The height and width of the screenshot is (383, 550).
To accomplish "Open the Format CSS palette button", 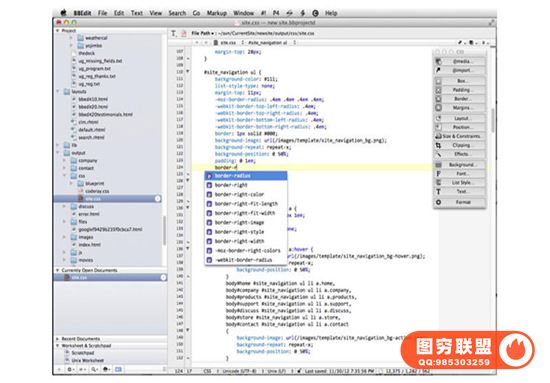I will point(460,202).
